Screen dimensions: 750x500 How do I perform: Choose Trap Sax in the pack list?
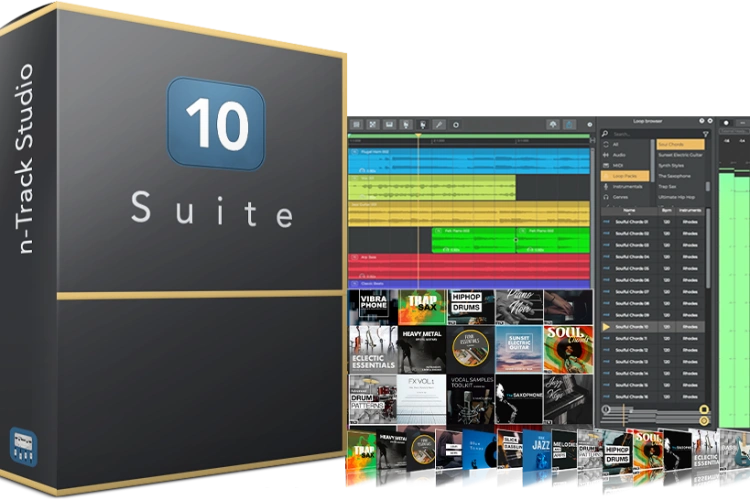coord(680,187)
